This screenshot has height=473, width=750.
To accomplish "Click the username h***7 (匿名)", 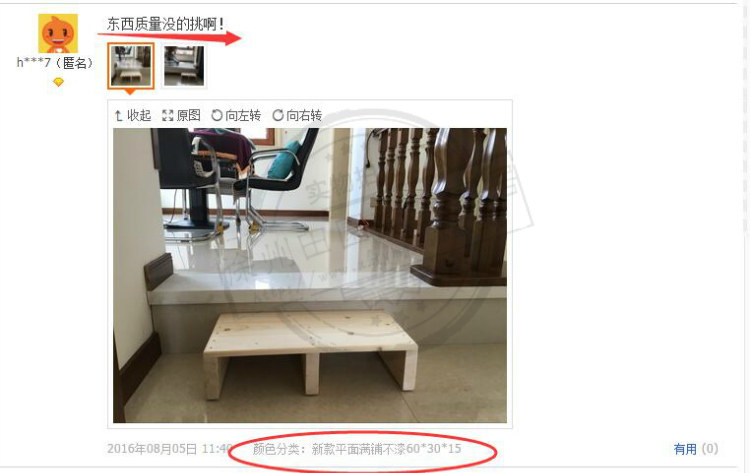I will click(x=55, y=63).
